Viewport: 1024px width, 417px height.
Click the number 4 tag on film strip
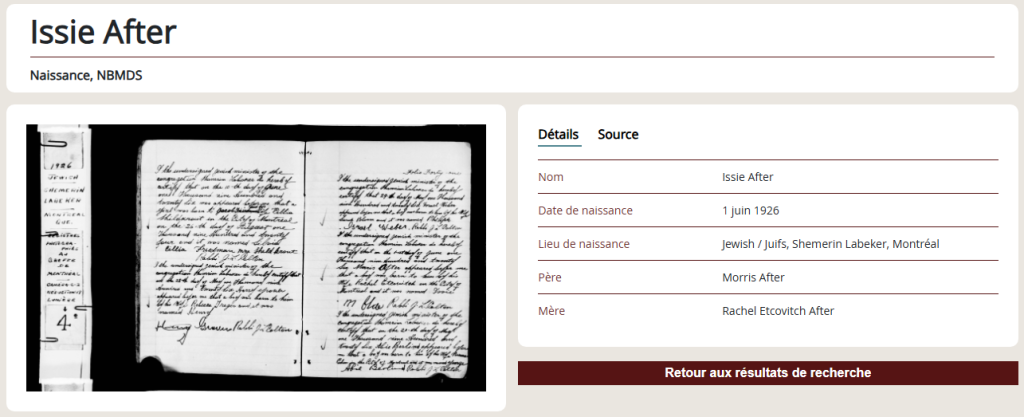67,324
